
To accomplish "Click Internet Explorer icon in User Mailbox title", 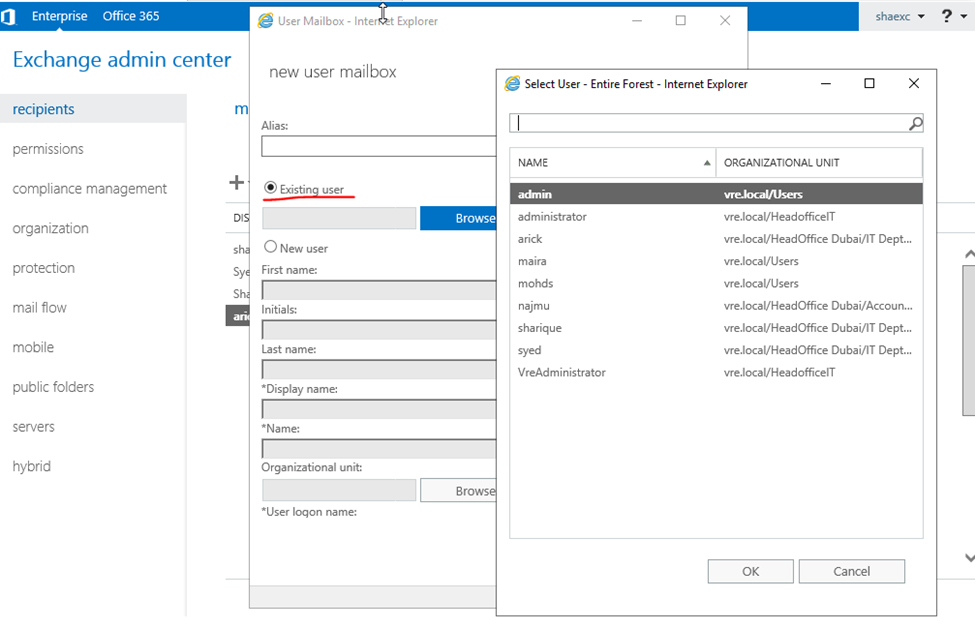I will click(x=266, y=21).
